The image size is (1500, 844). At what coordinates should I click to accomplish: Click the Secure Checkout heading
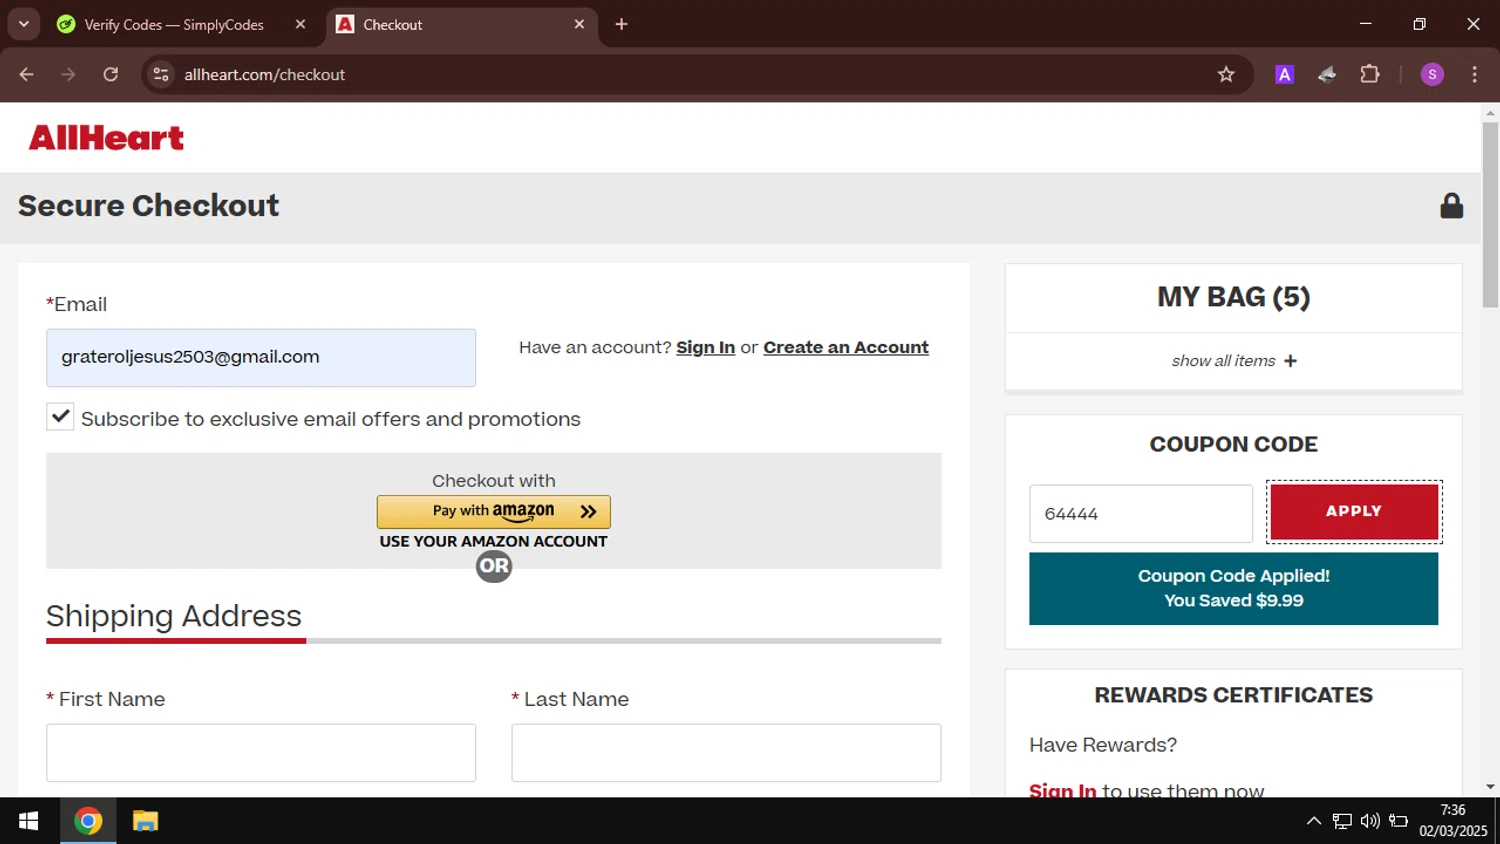148,206
